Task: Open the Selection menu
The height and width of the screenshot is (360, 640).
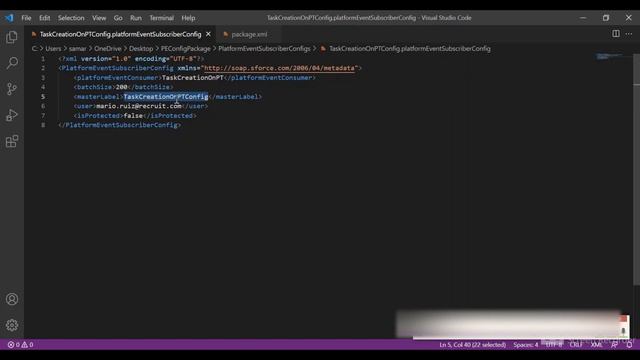Action: (71, 18)
